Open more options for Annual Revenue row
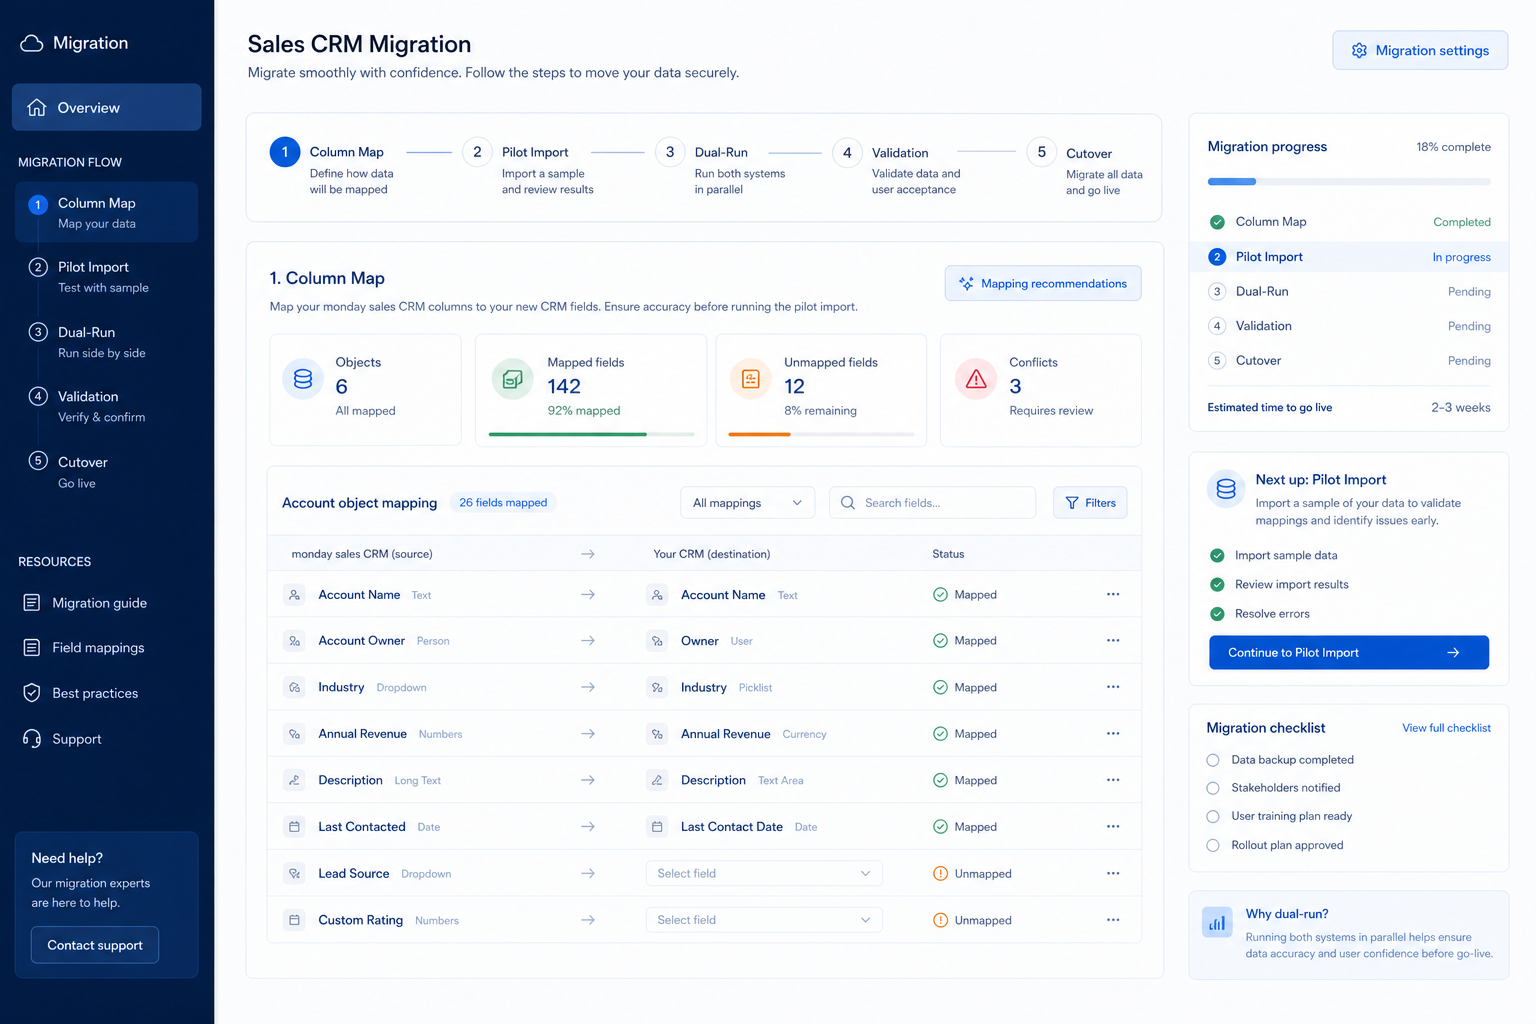Image resolution: width=1536 pixels, height=1024 pixels. (1113, 733)
